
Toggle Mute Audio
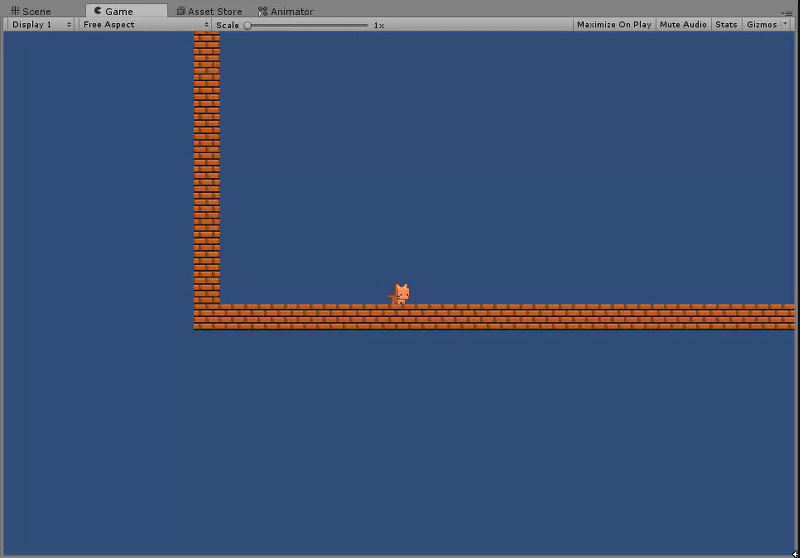[x=683, y=24]
